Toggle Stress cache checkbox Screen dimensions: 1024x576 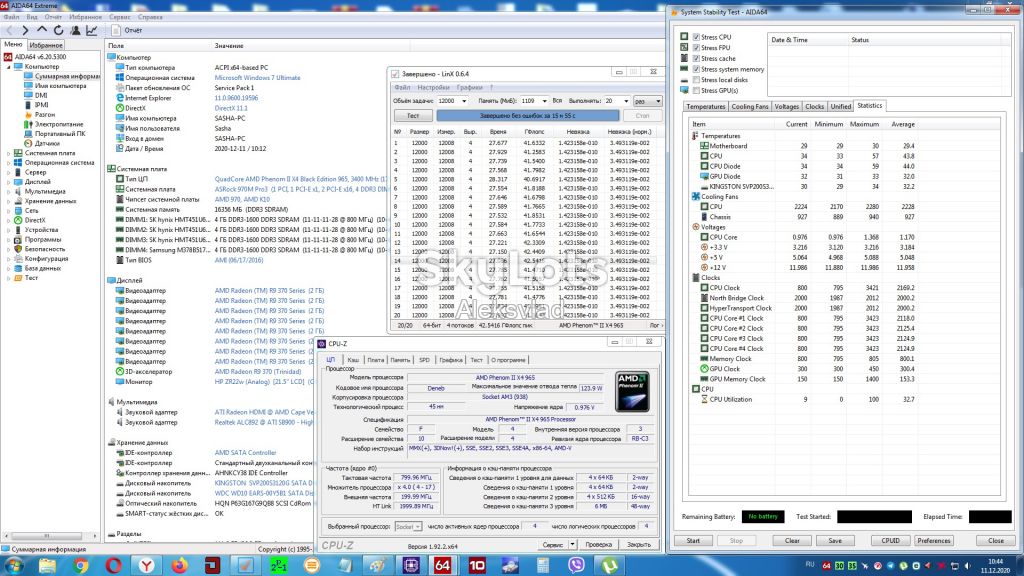click(696, 59)
